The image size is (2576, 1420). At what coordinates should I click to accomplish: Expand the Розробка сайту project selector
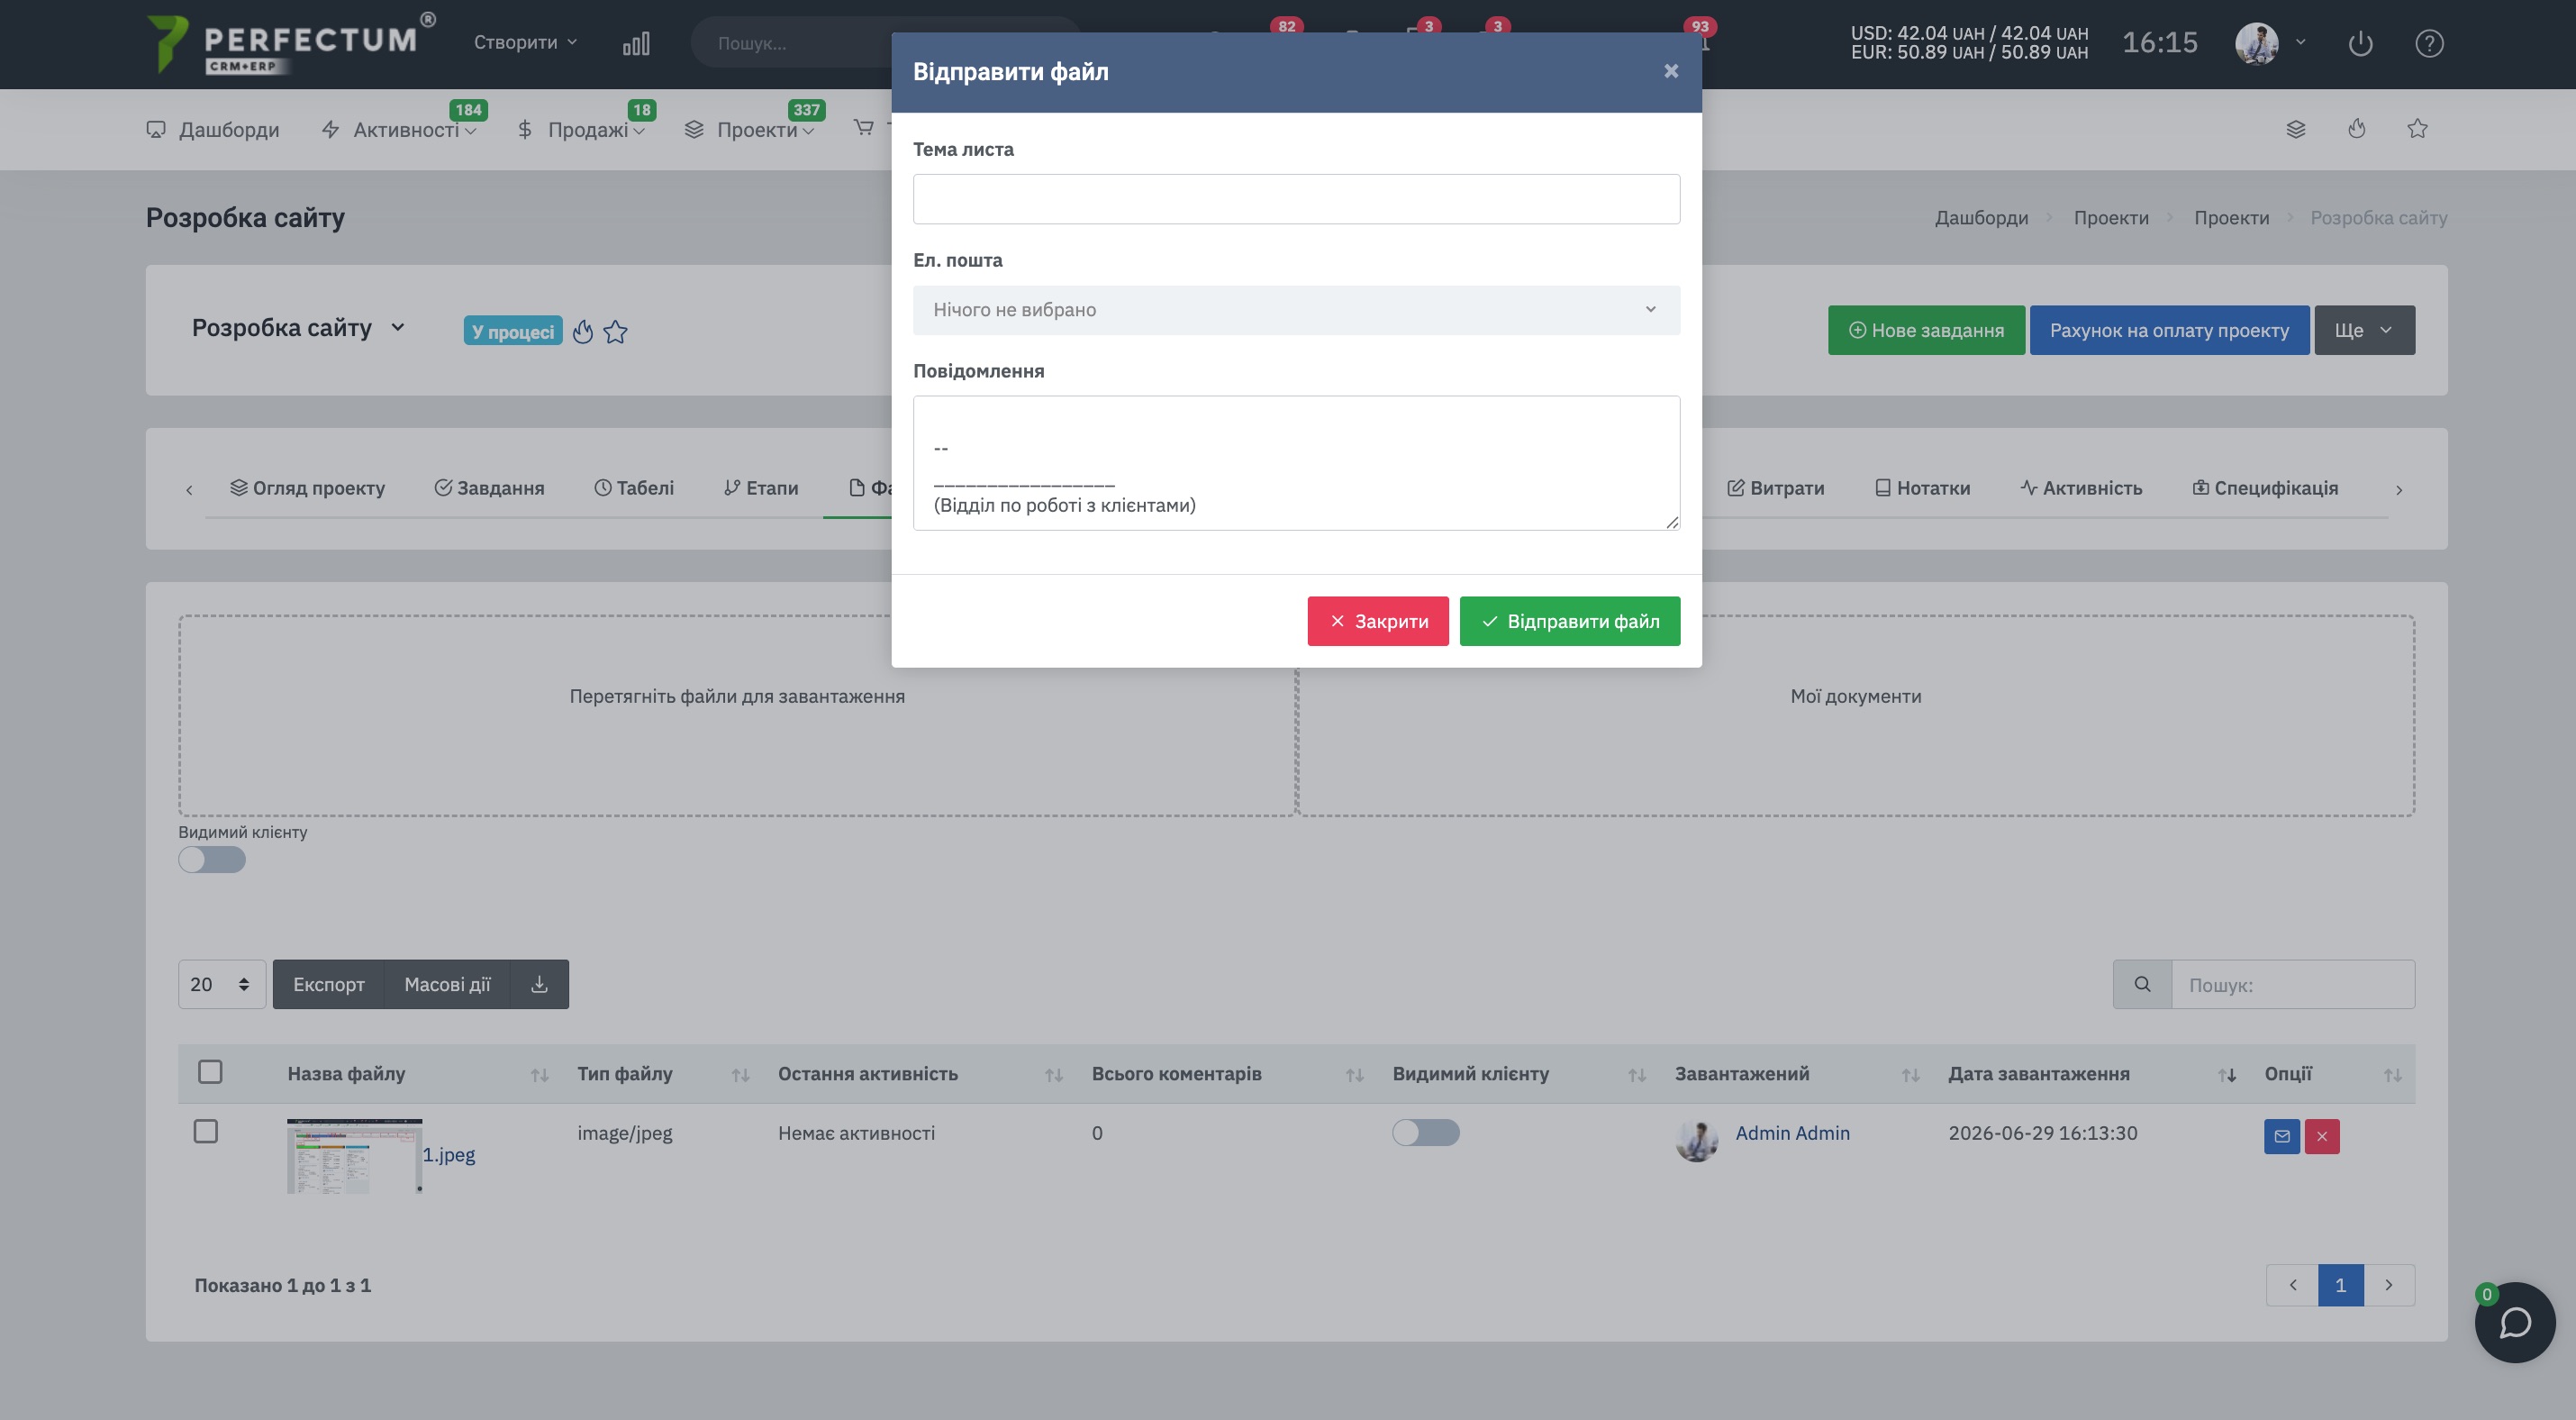pos(298,328)
